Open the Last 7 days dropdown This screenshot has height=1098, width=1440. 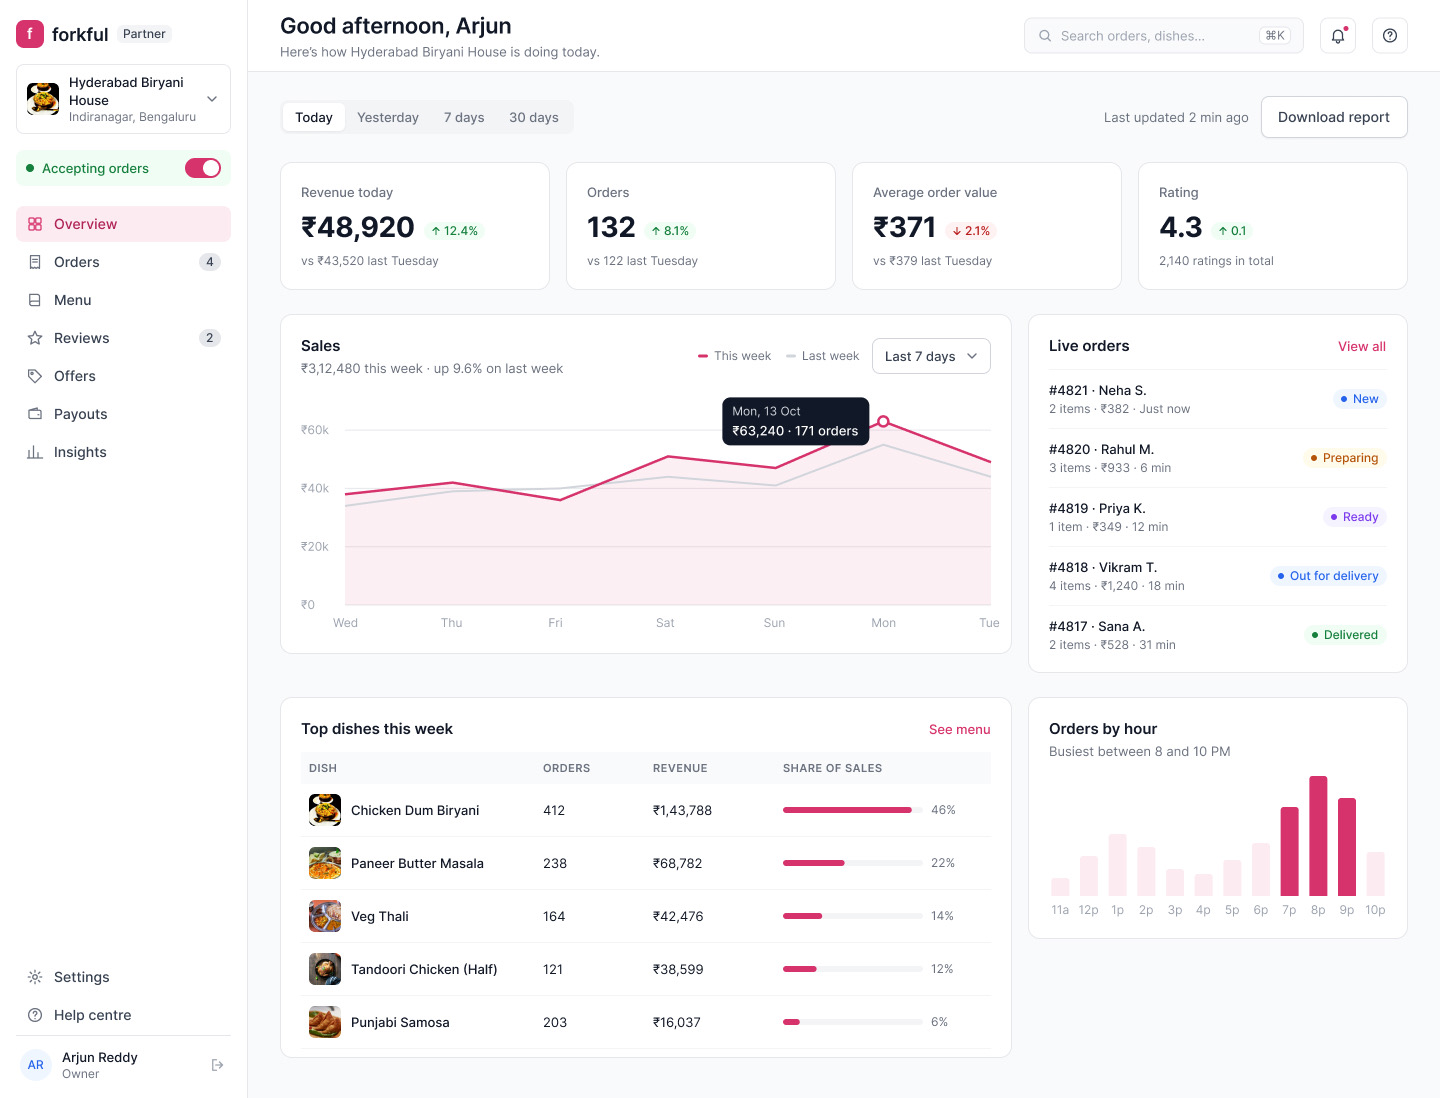coord(931,356)
